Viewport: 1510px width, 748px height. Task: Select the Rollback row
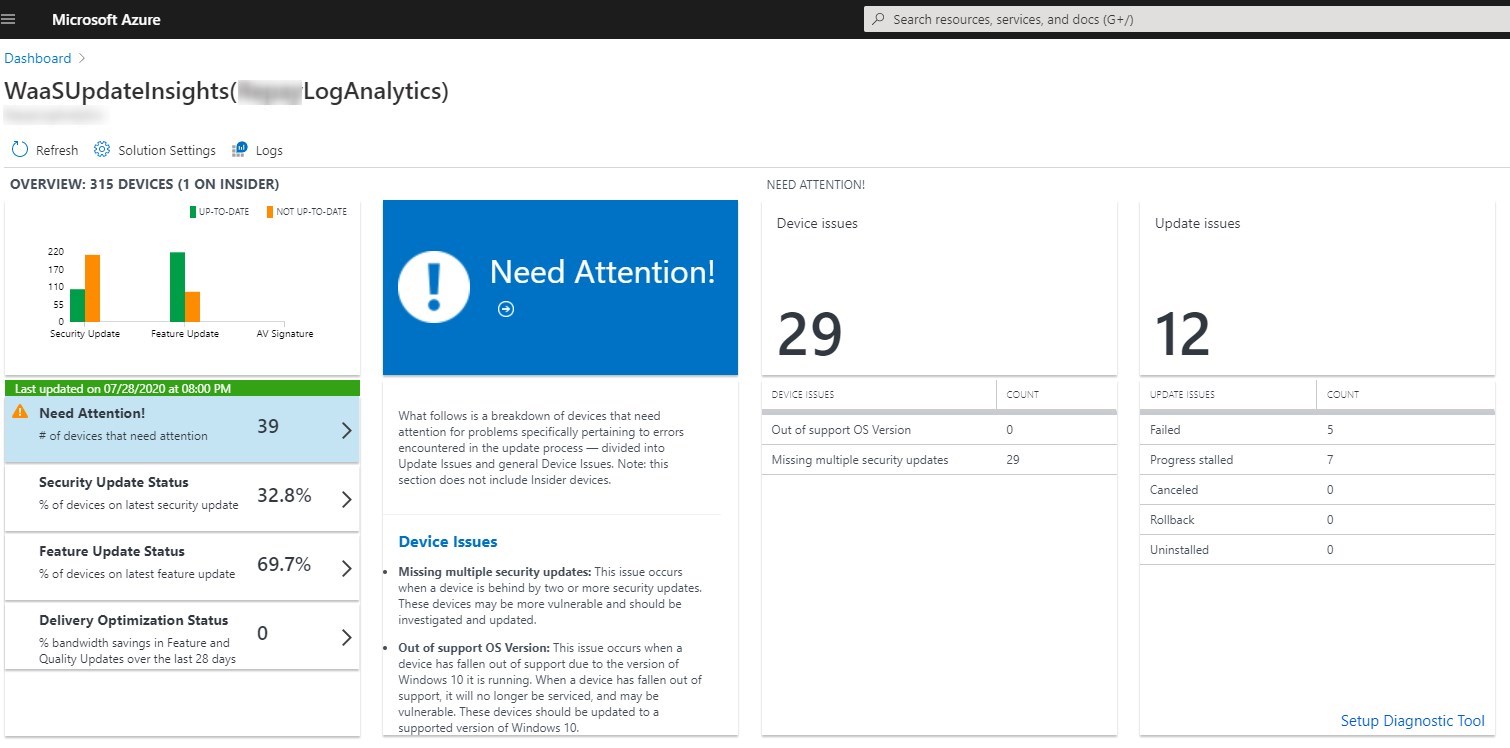1317,520
